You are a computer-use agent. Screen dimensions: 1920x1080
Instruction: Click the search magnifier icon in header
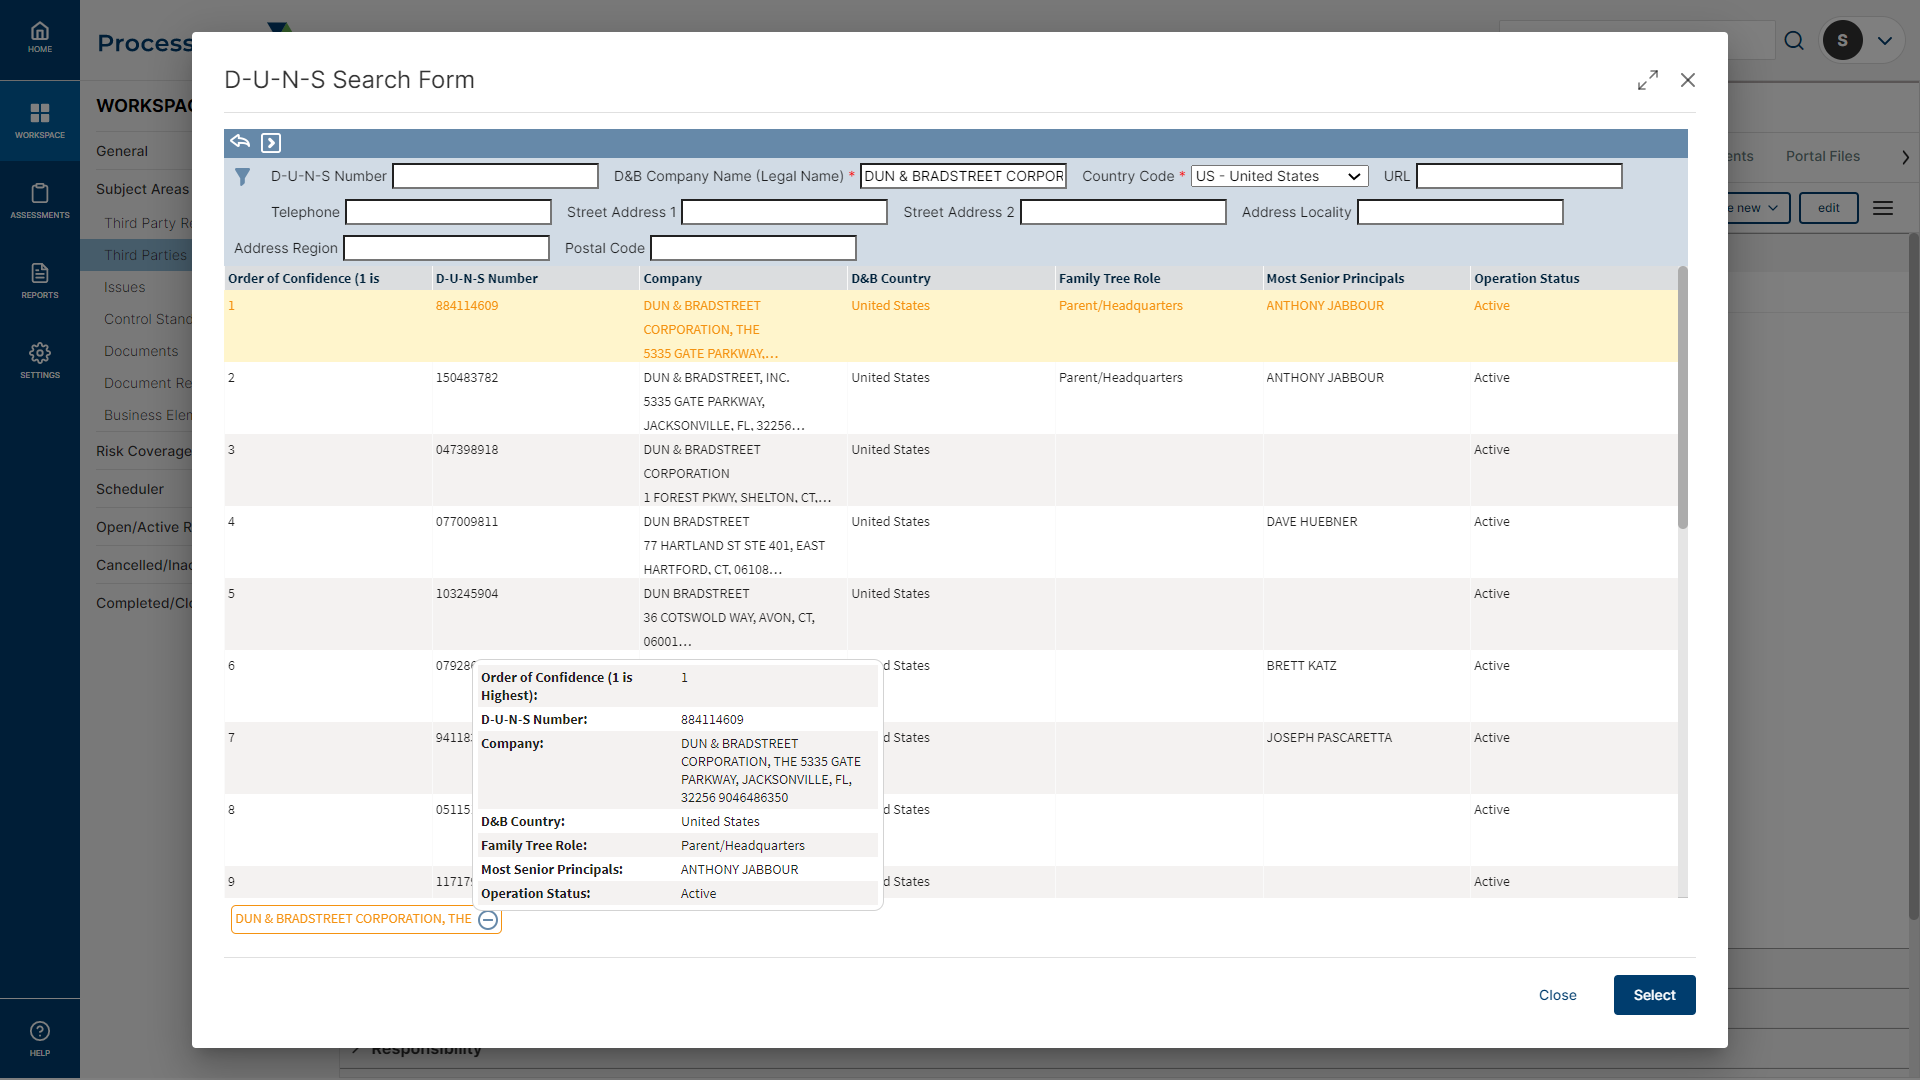click(1794, 41)
